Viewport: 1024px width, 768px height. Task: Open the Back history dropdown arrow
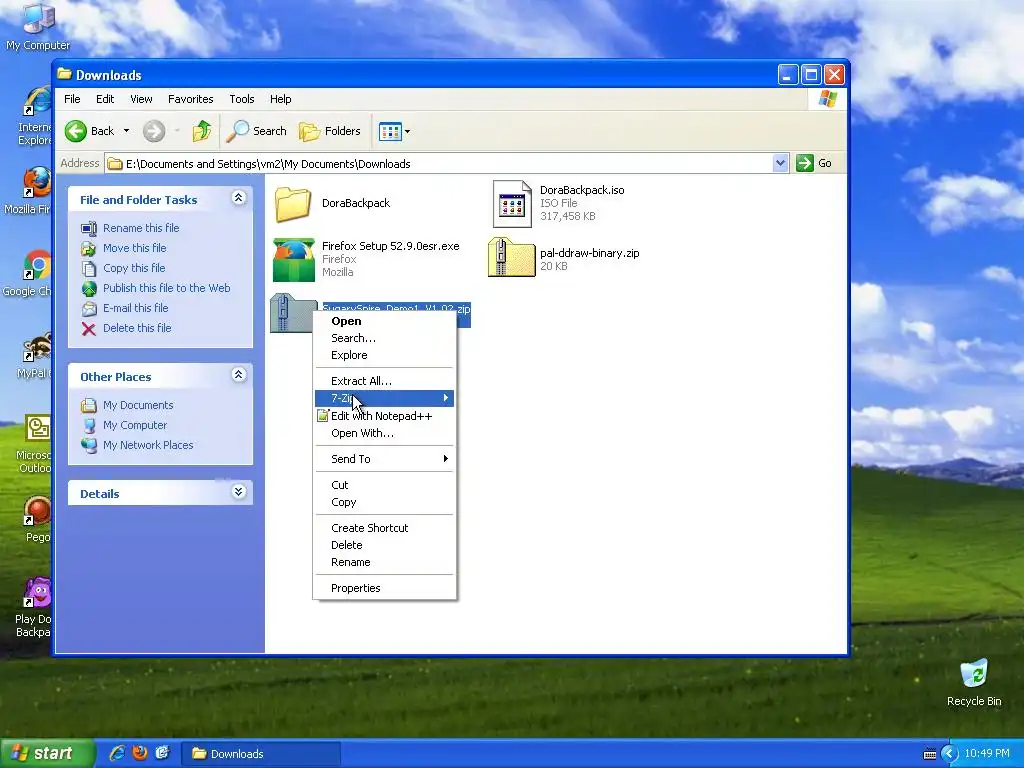[127, 131]
